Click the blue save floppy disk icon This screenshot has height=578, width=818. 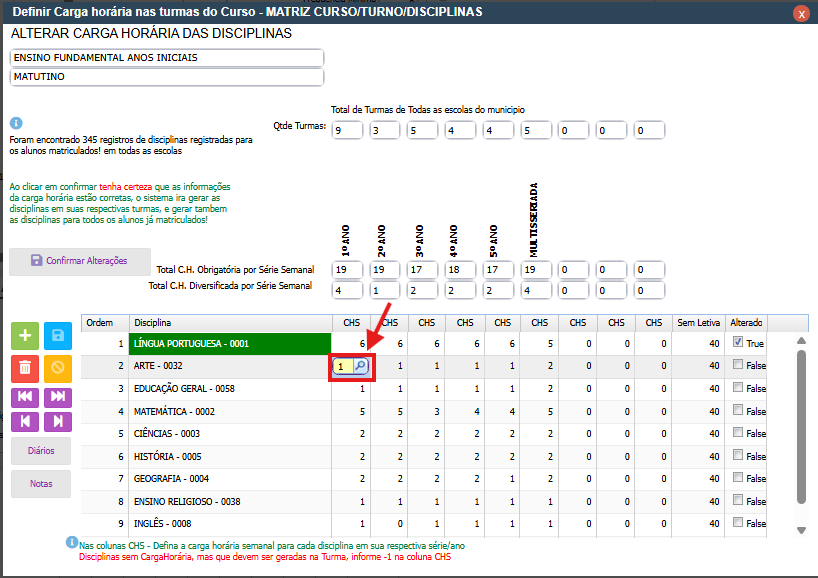click(x=57, y=337)
